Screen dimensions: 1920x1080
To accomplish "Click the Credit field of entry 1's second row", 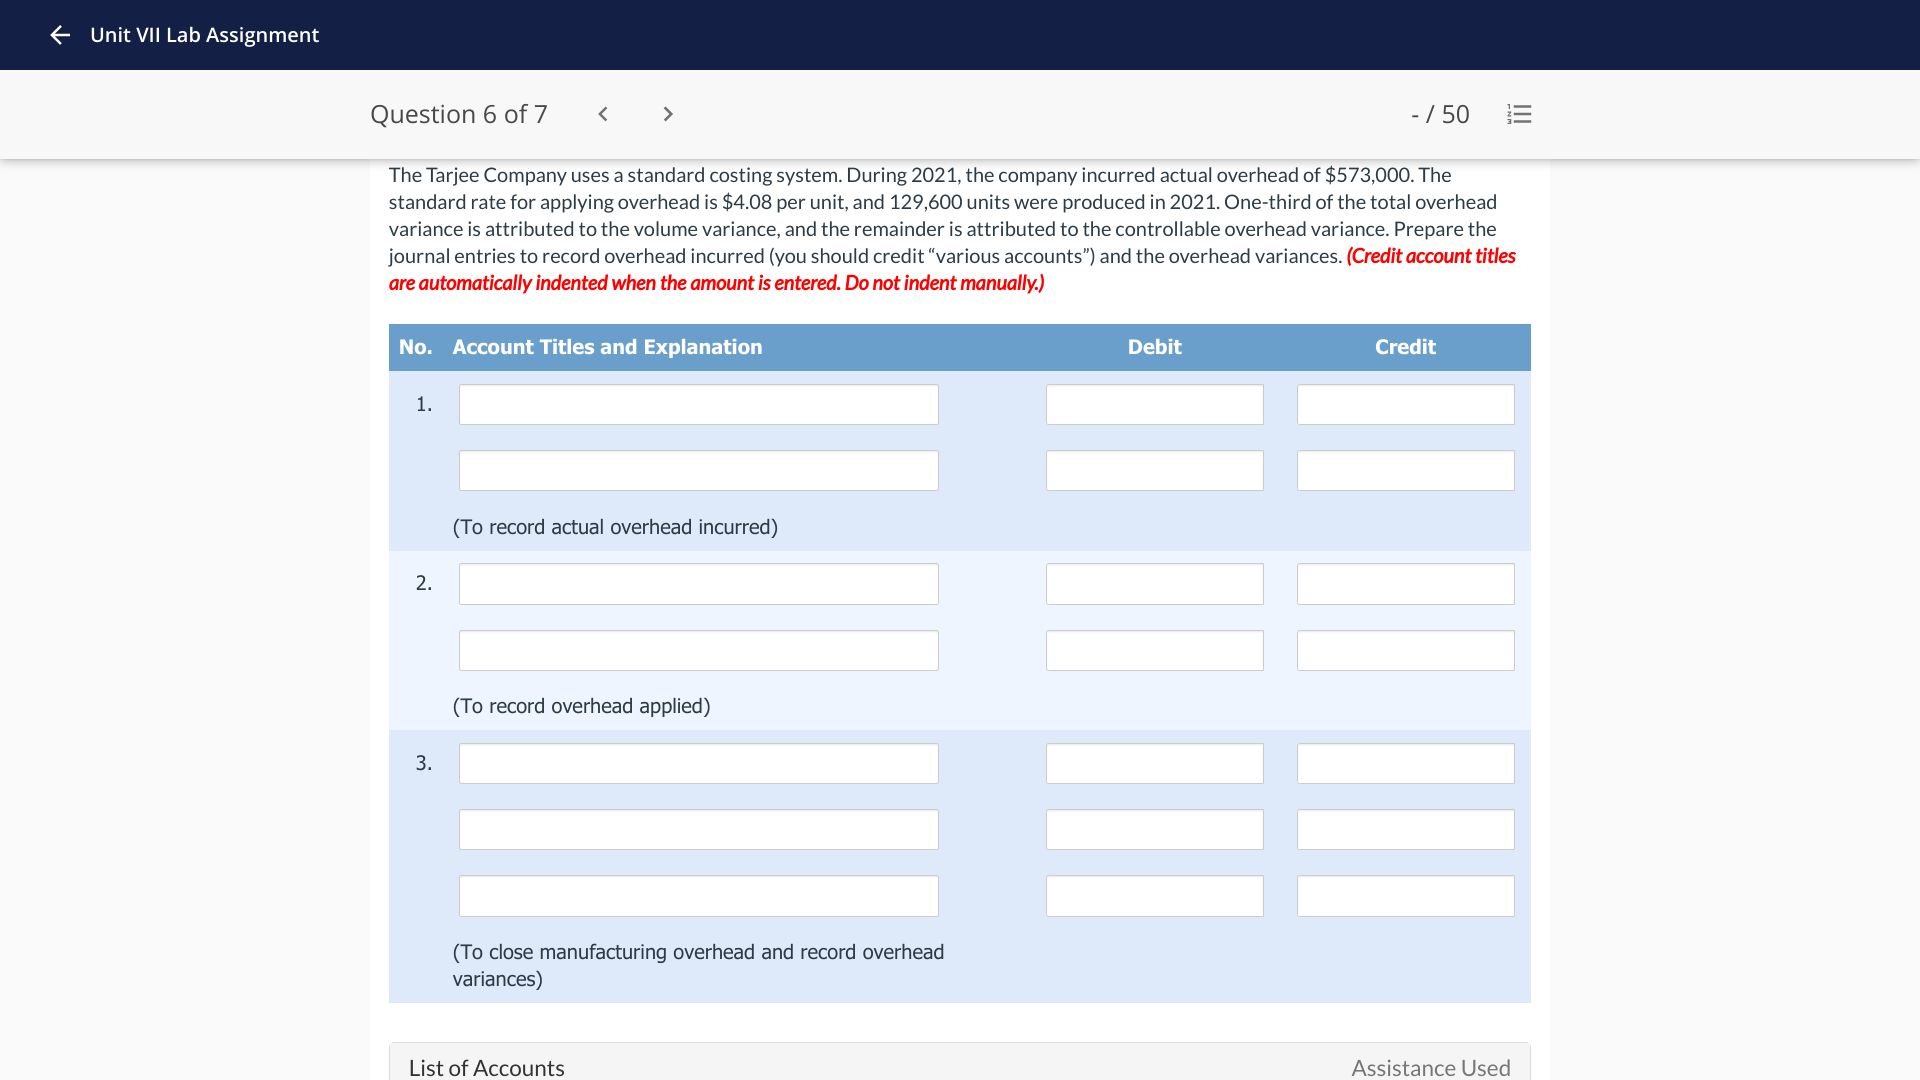I will click(1405, 470).
